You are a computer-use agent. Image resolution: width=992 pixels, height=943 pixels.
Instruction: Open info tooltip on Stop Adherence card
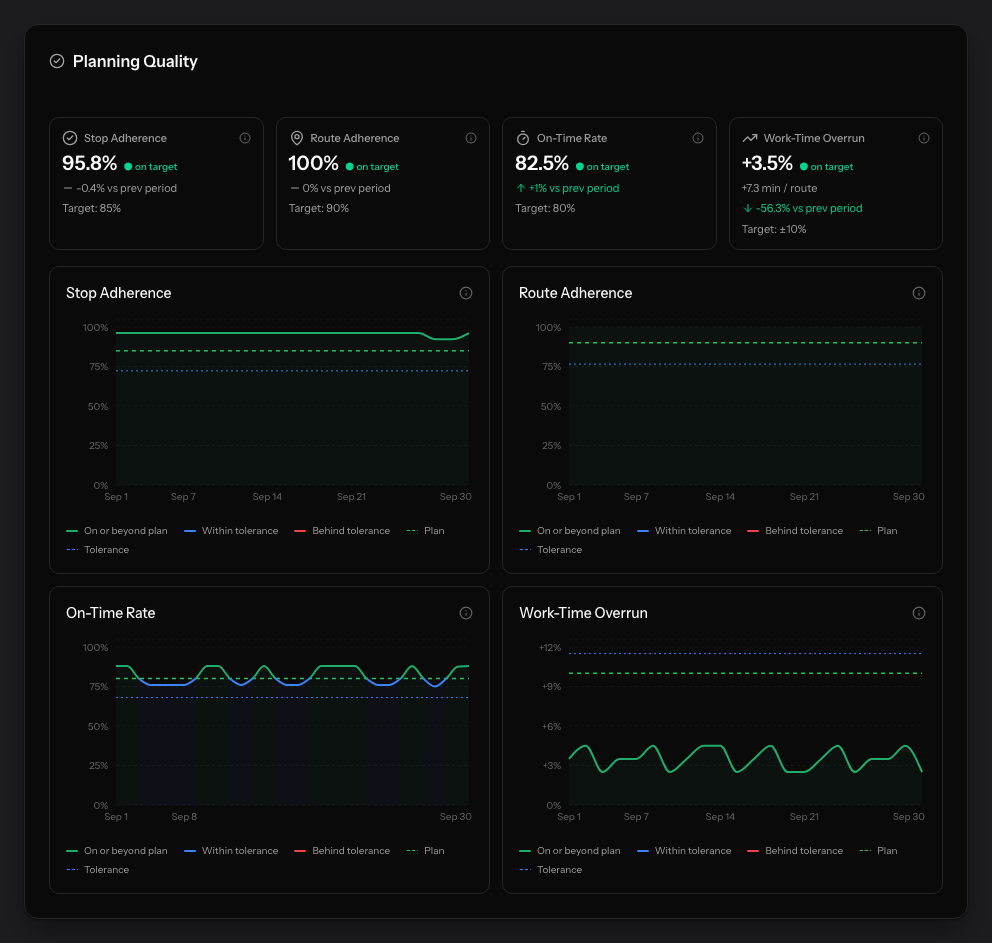tap(245, 138)
